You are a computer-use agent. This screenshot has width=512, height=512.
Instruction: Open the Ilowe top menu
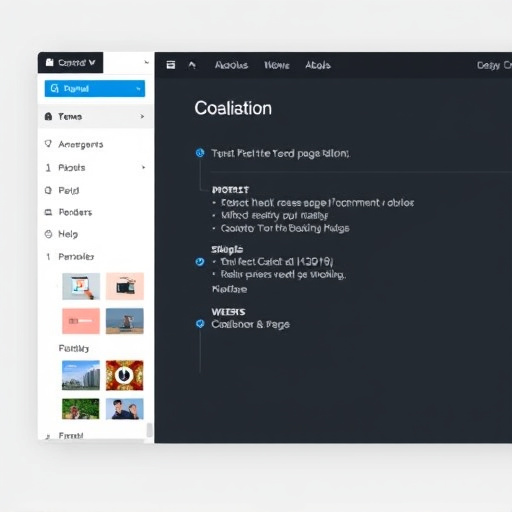click(x=277, y=65)
